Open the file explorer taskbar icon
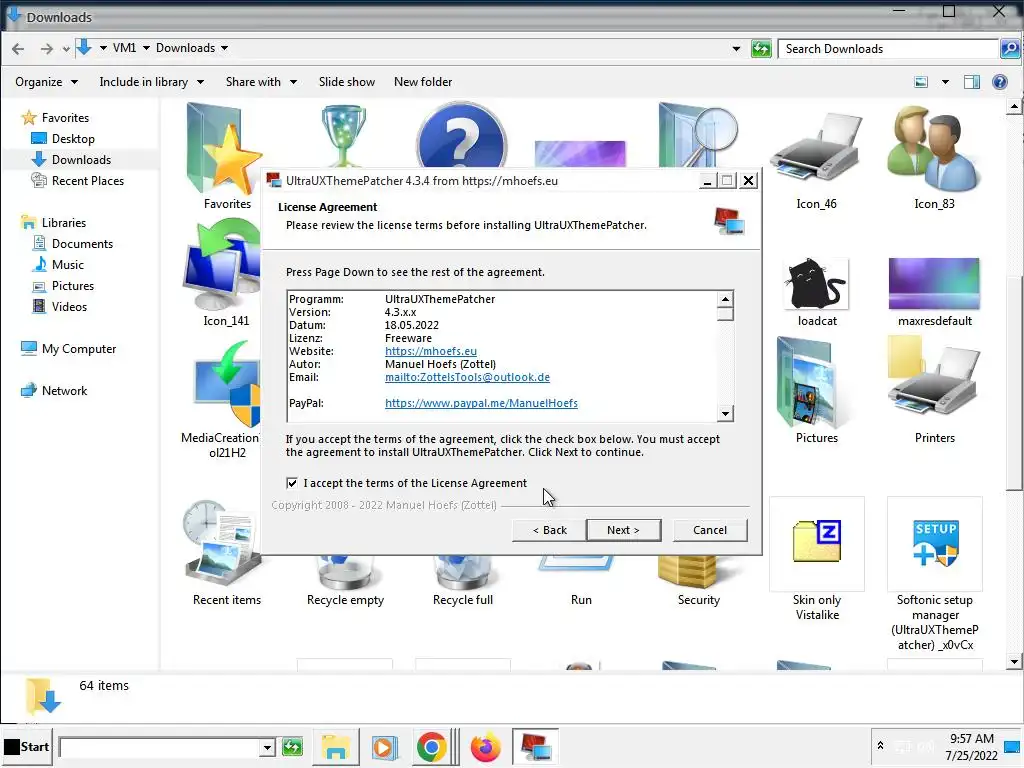The height and width of the screenshot is (768, 1024). tap(336, 746)
